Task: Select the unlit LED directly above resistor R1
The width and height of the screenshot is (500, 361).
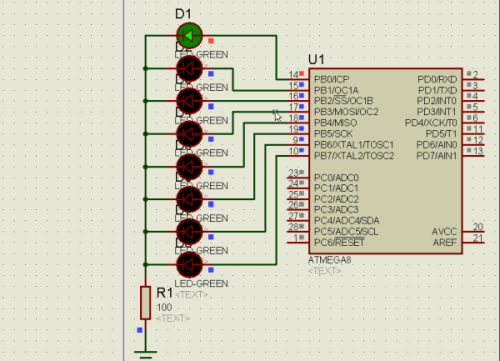Action: [189, 265]
